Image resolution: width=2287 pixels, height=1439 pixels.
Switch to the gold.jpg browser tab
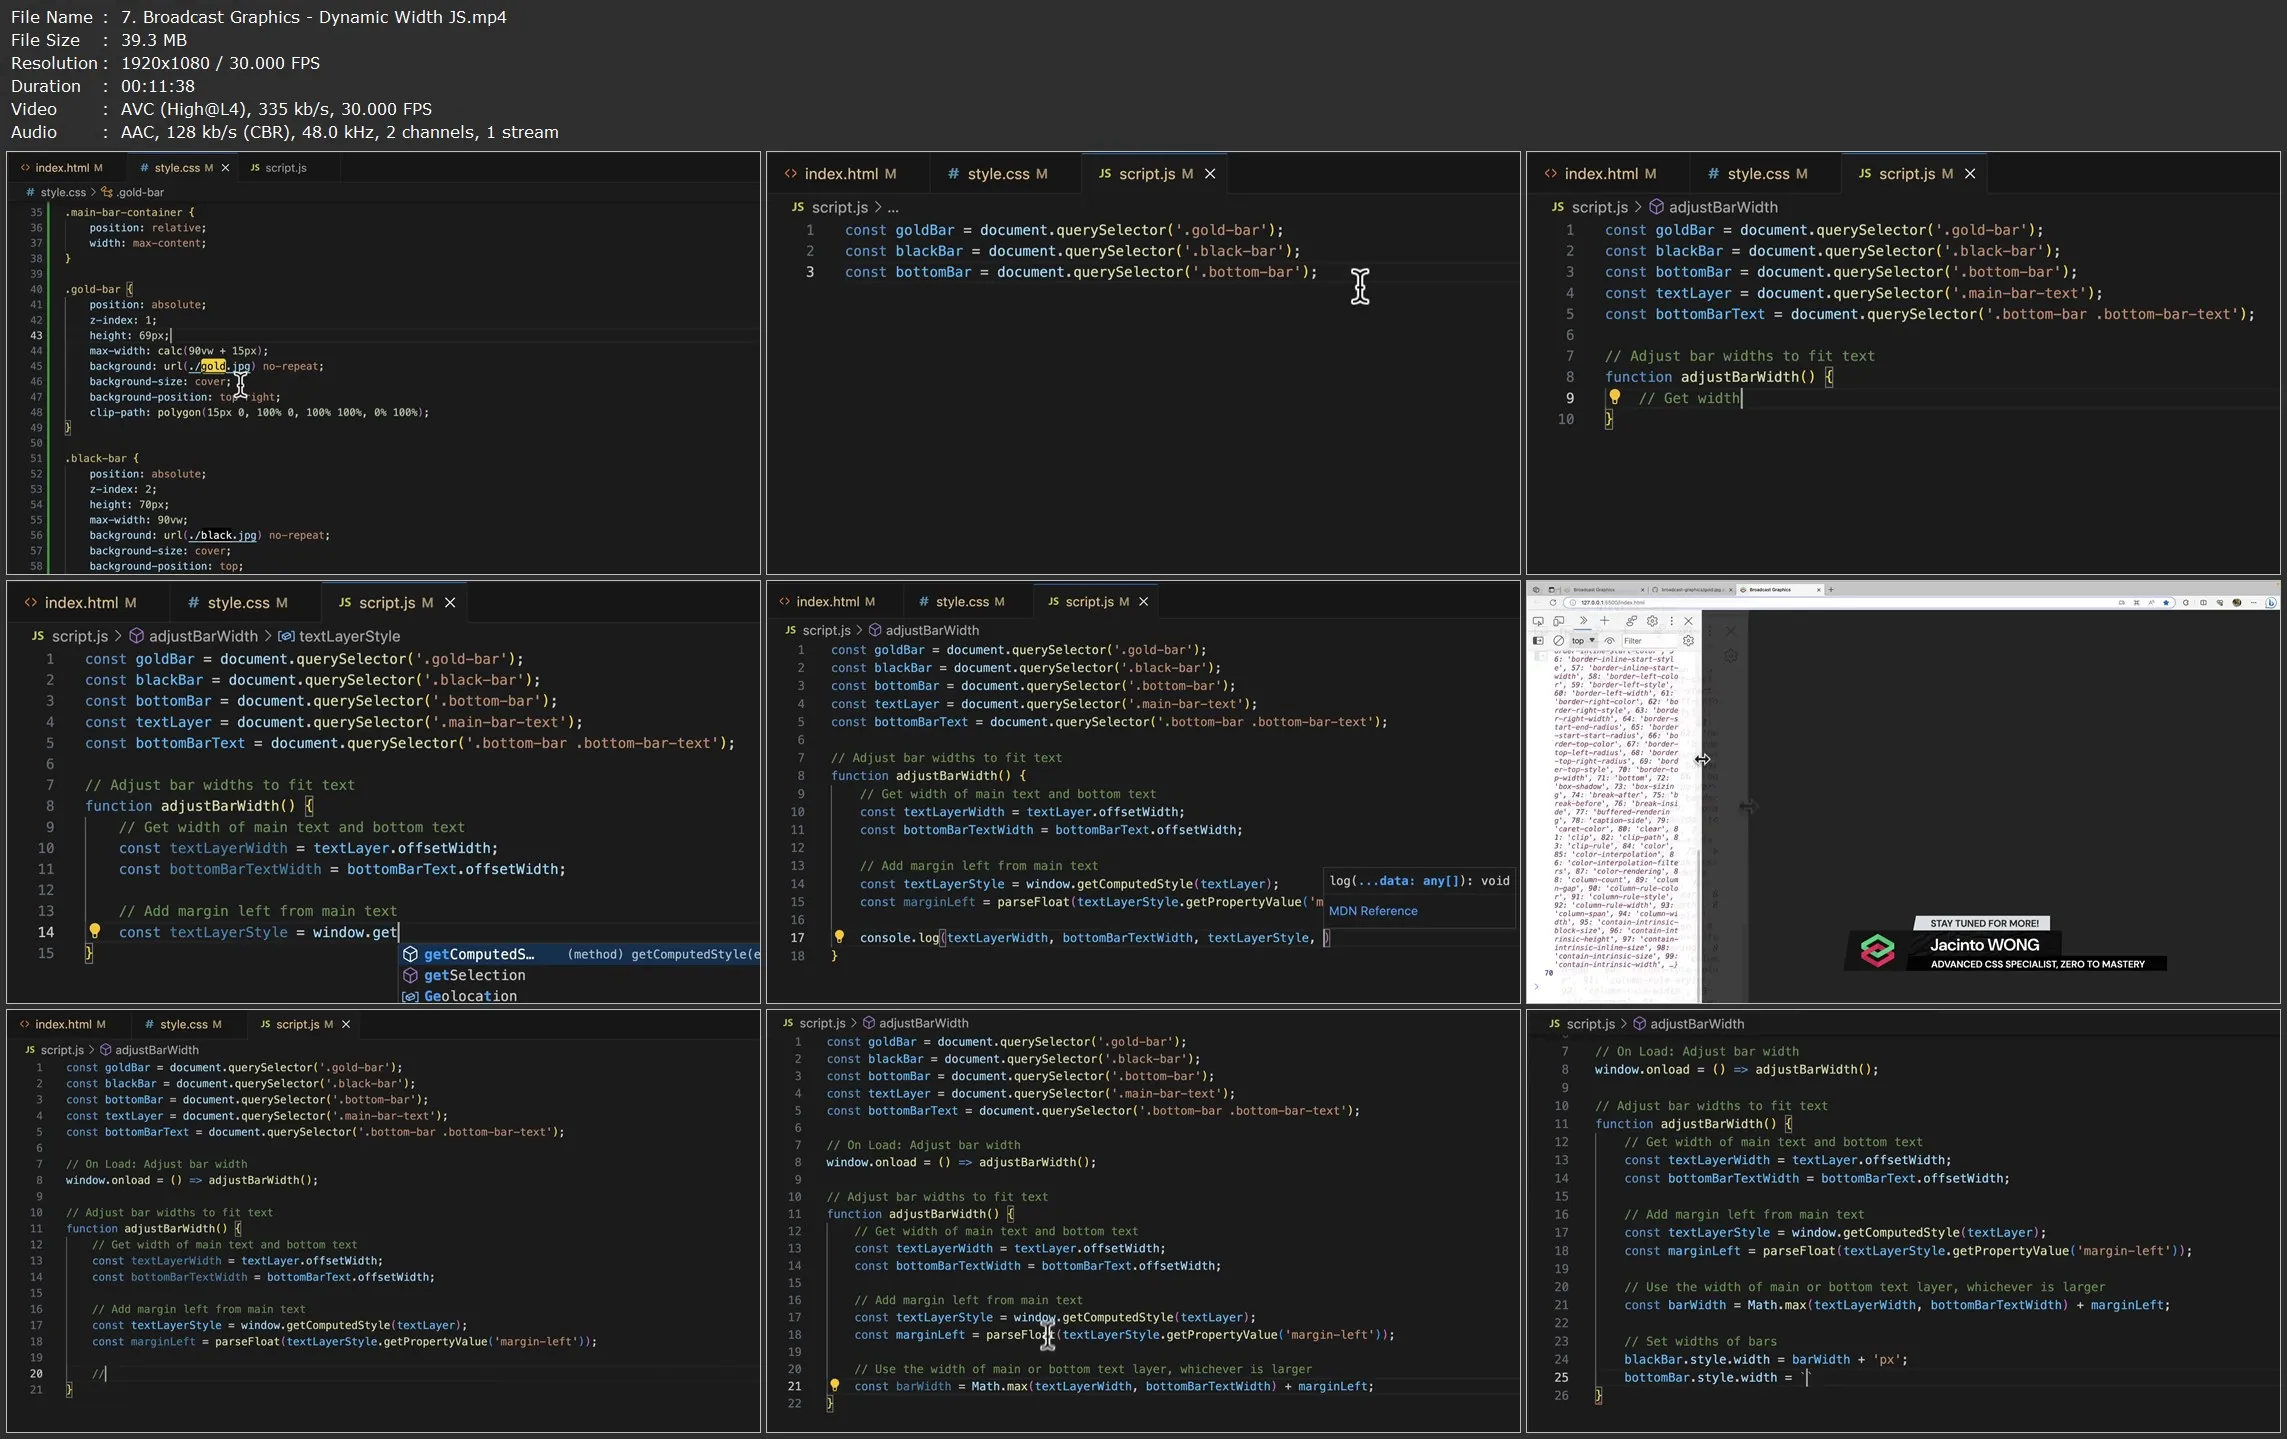[1690, 590]
